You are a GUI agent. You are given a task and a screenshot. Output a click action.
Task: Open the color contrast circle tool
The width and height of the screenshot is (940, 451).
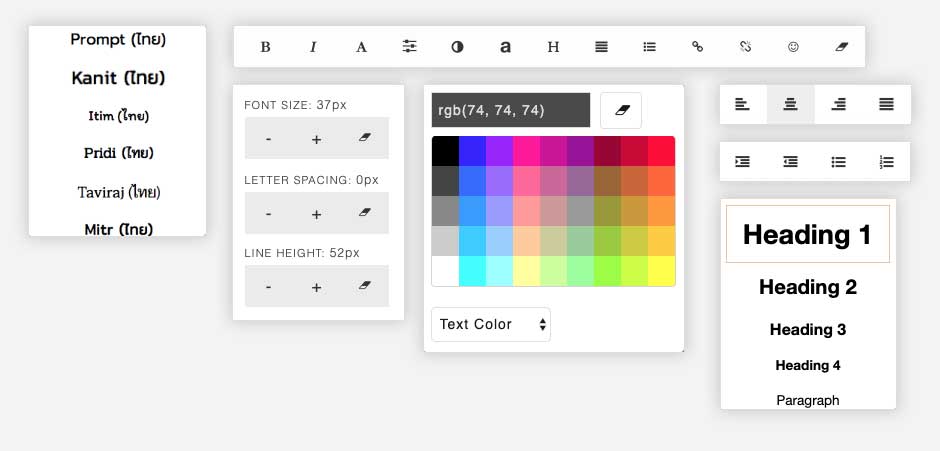(457, 47)
